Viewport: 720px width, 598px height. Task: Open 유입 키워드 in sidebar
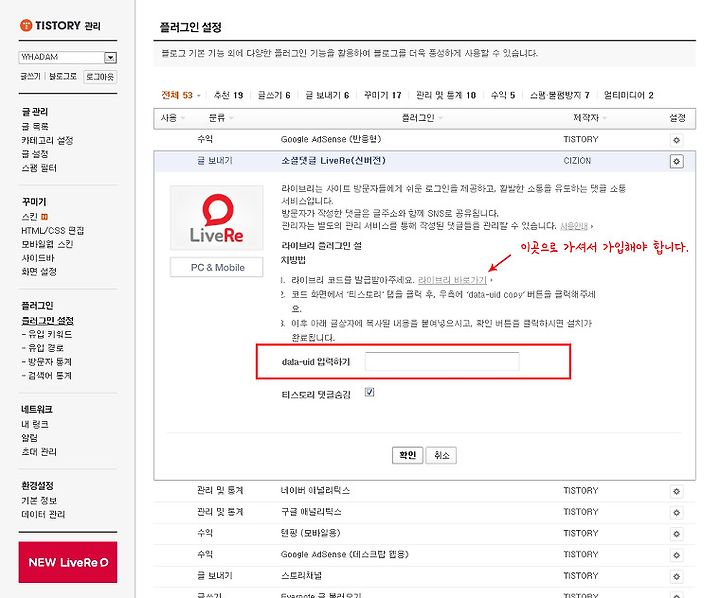50,334
